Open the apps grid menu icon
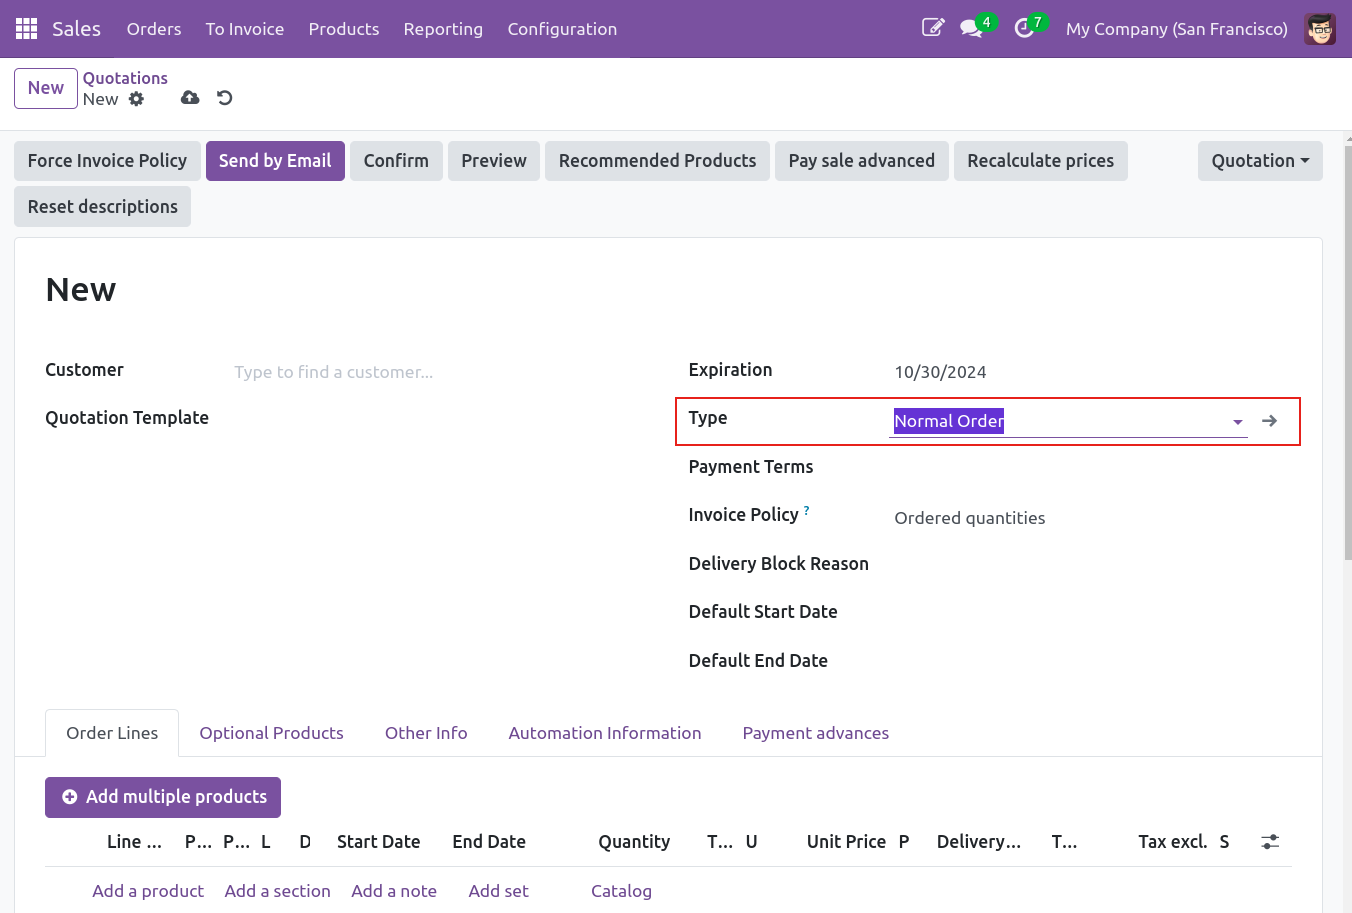Viewport: 1352px width, 913px height. [x=27, y=29]
